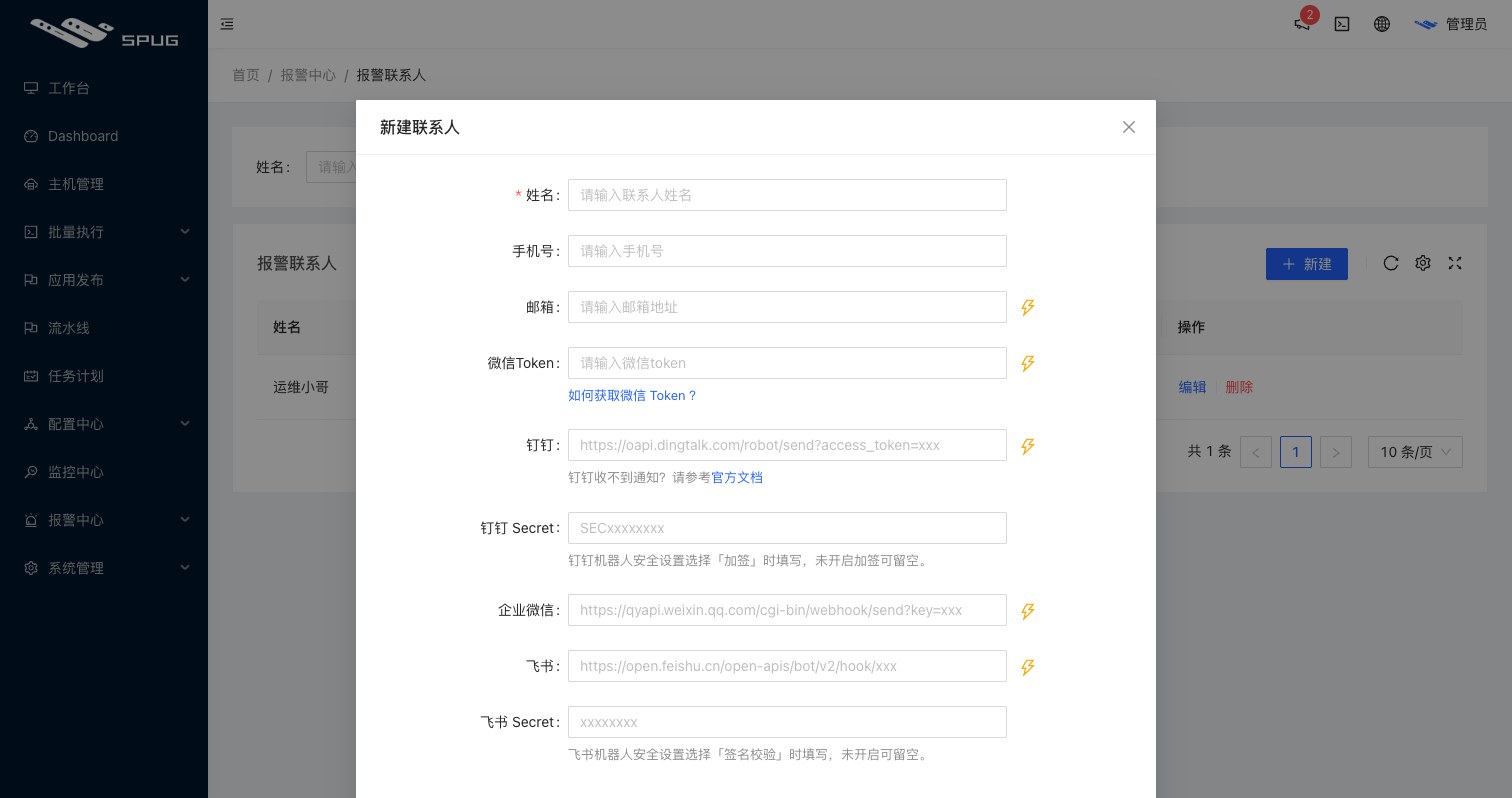
Task: Toggle fullscreen for the table
Action: (x=1455, y=263)
